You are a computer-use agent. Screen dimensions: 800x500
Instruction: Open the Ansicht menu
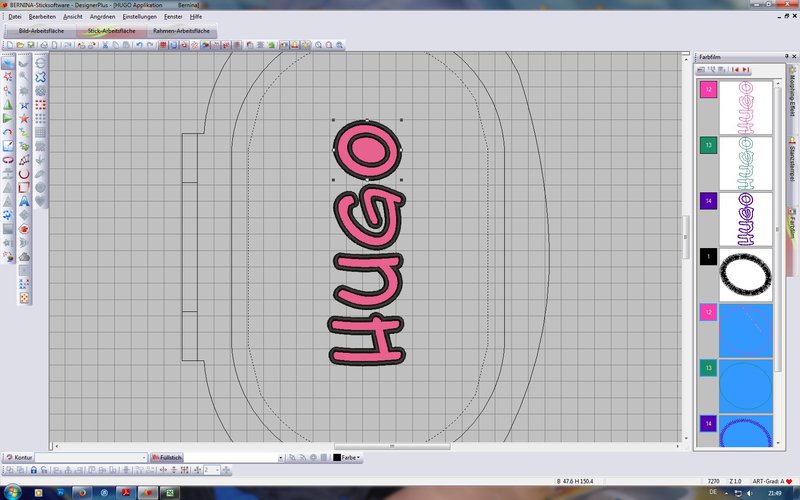pos(72,17)
